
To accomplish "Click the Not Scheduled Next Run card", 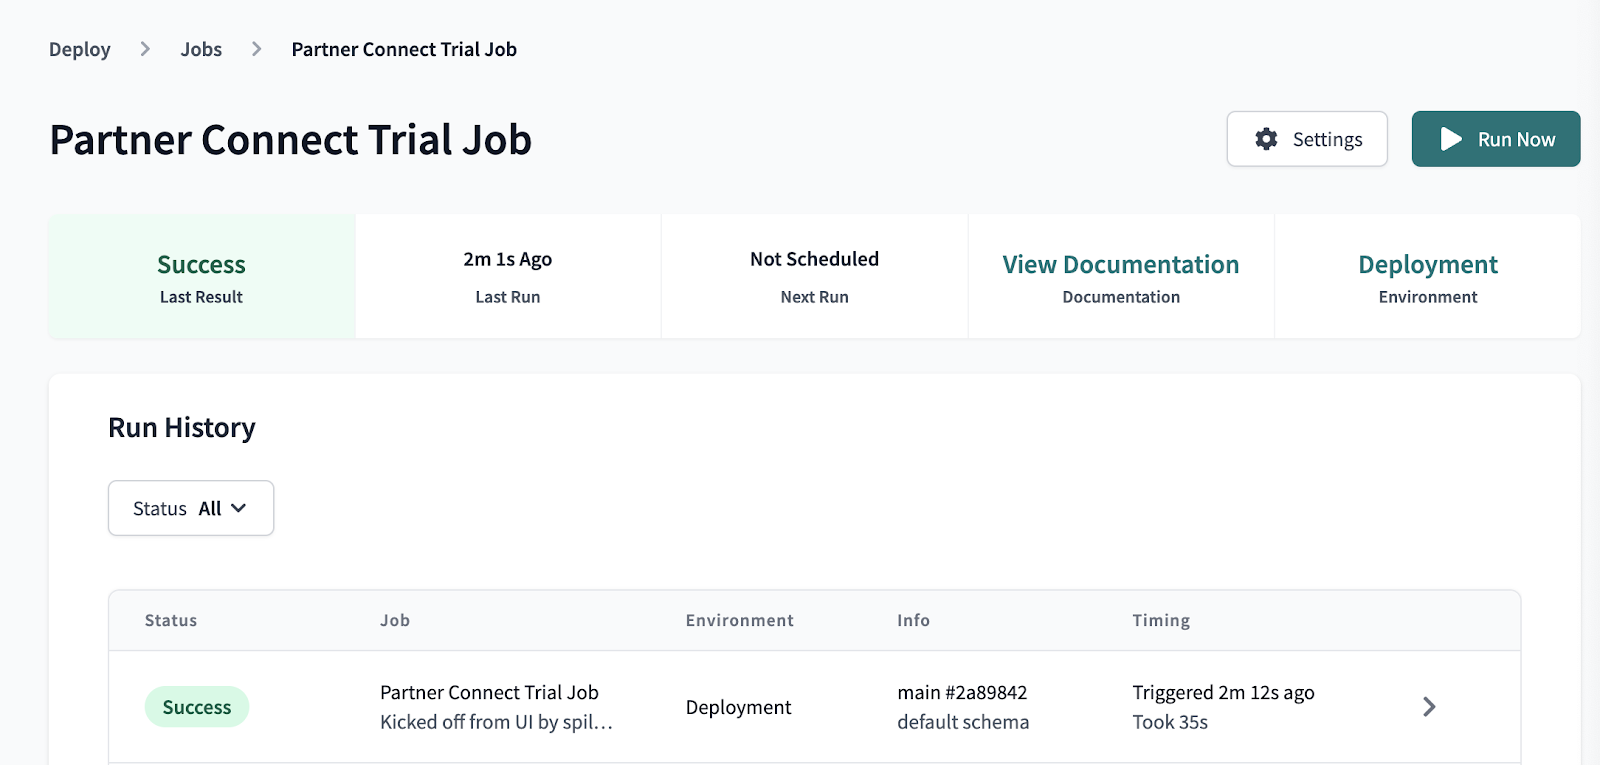I will pos(814,276).
